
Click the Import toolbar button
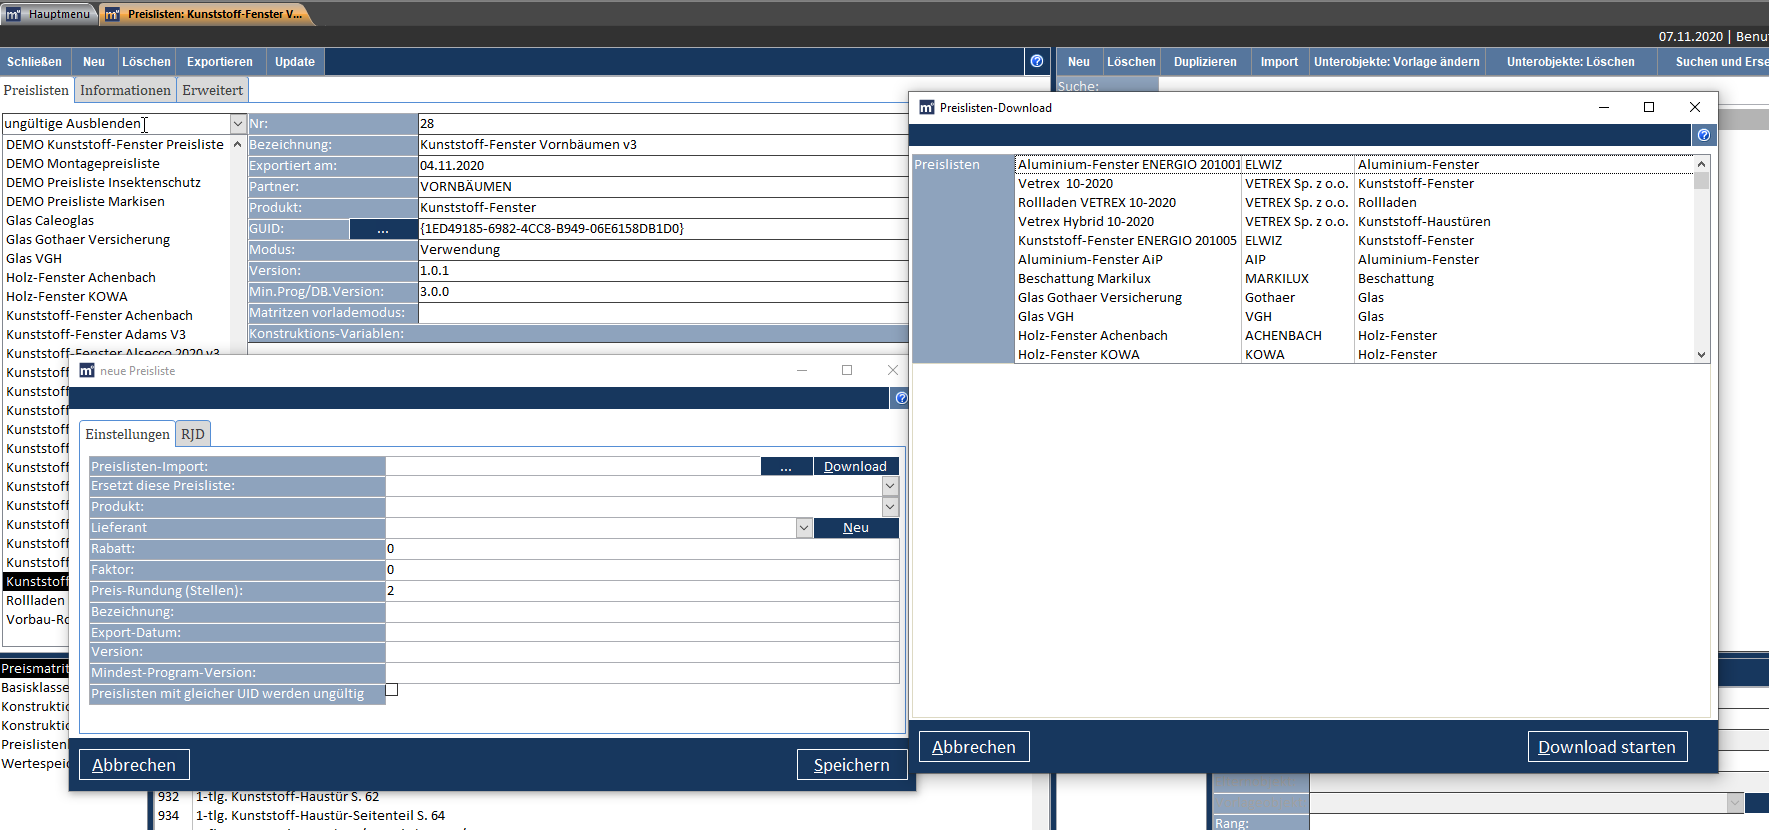1279,62
